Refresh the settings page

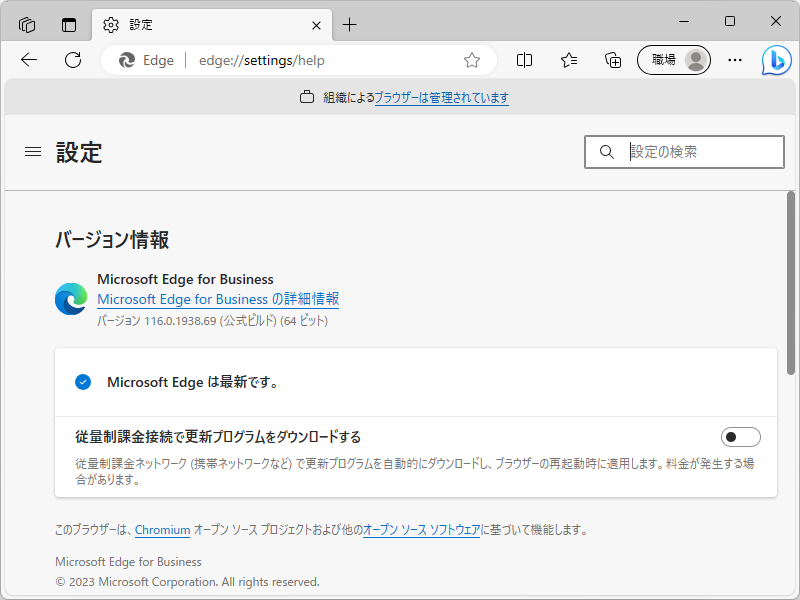73,60
